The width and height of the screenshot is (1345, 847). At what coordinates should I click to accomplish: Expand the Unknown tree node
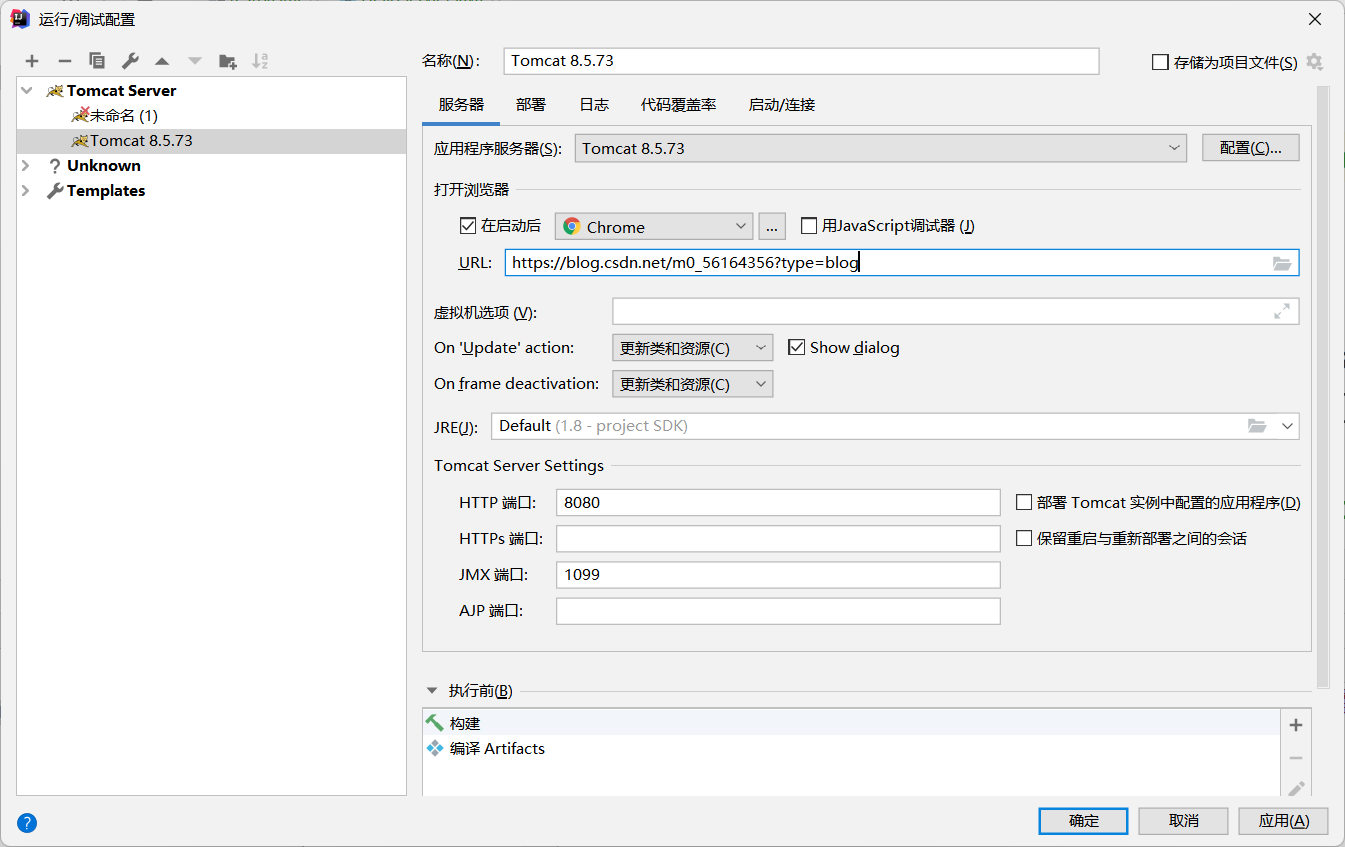click(x=27, y=165)
